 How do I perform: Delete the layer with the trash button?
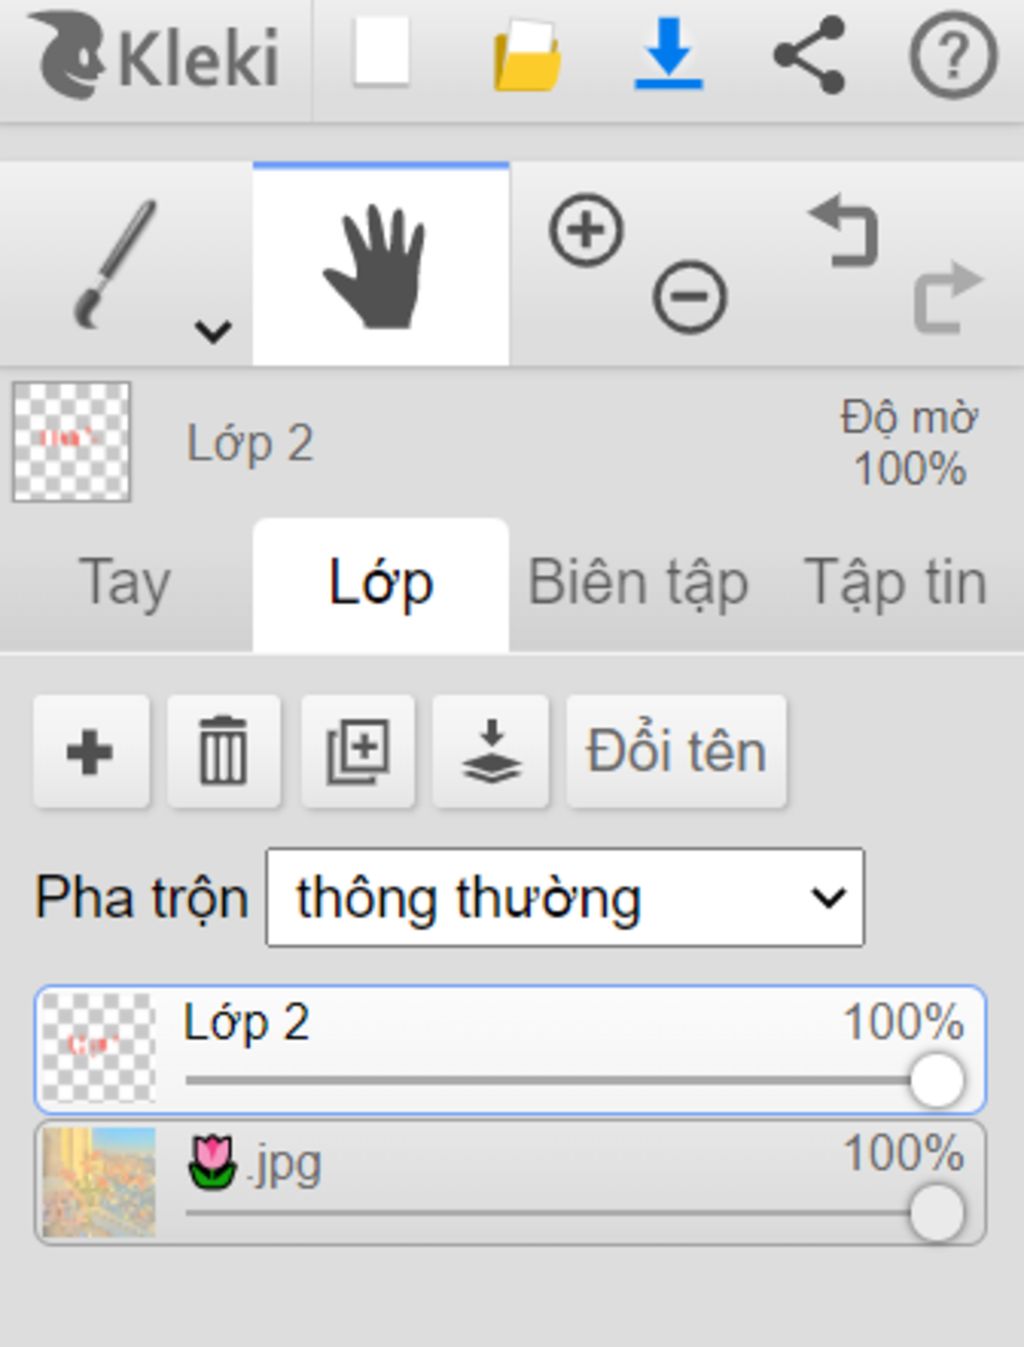[224, 751]
